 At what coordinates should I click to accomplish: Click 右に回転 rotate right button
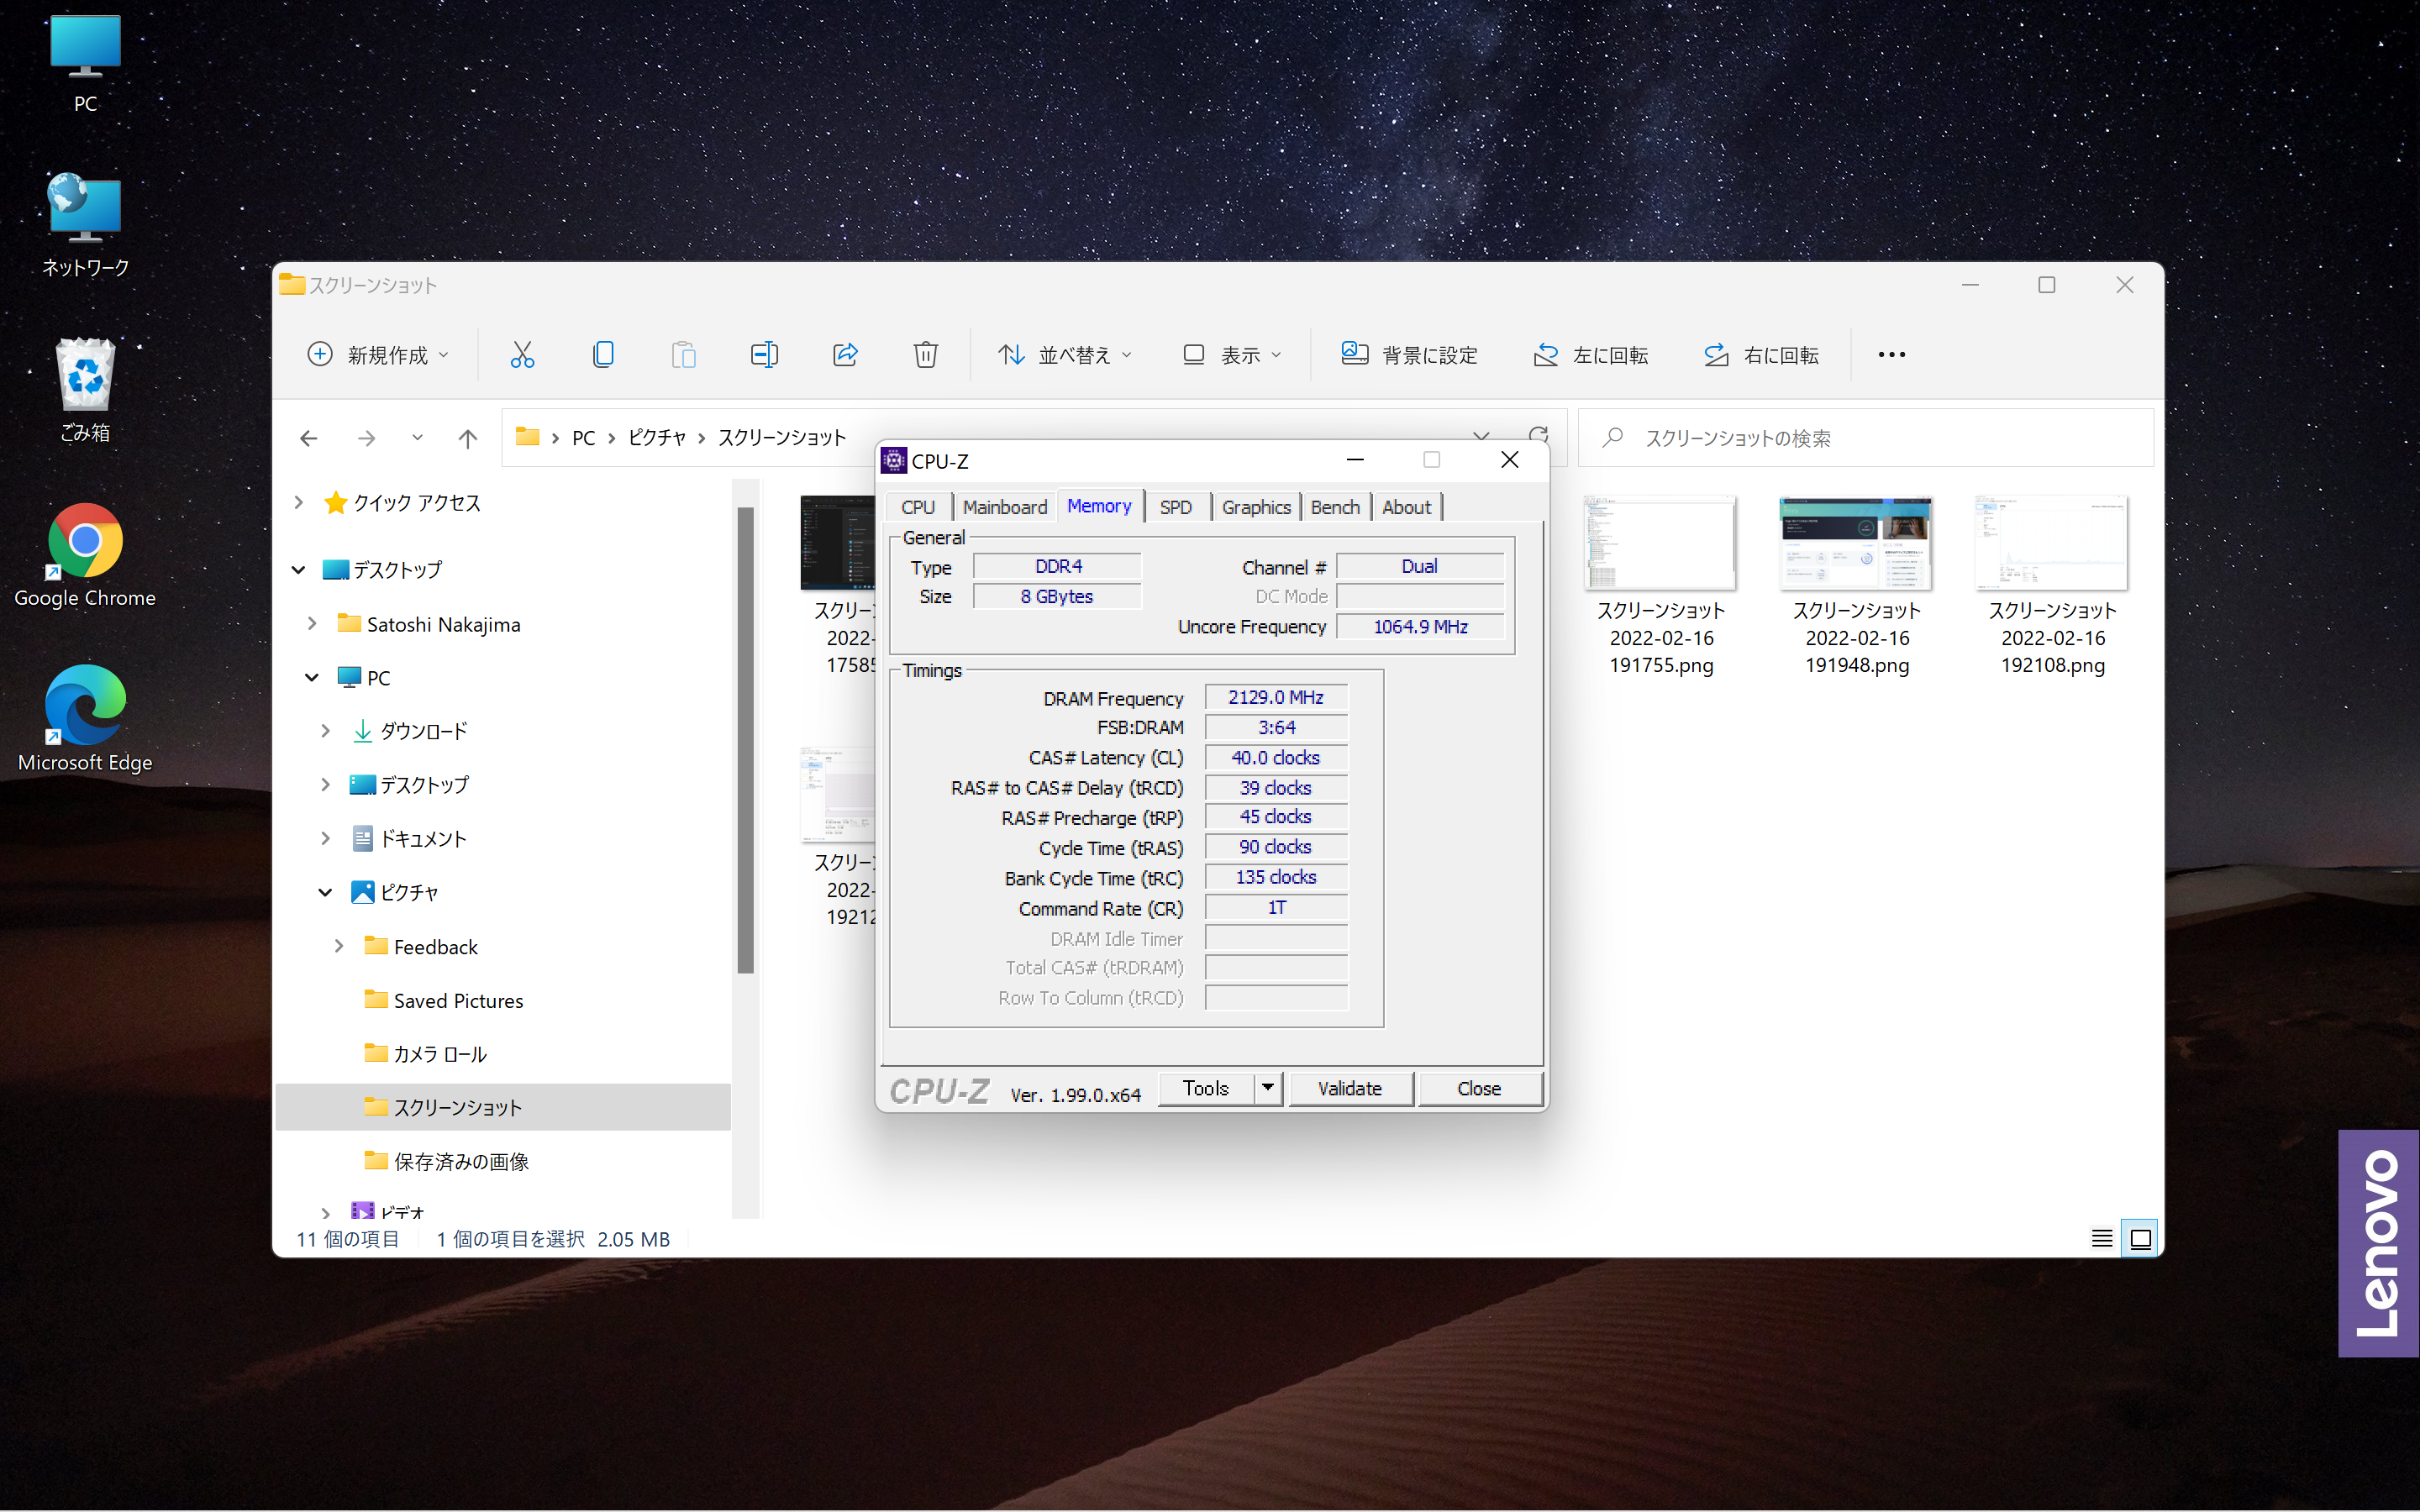click(1761, 354)
